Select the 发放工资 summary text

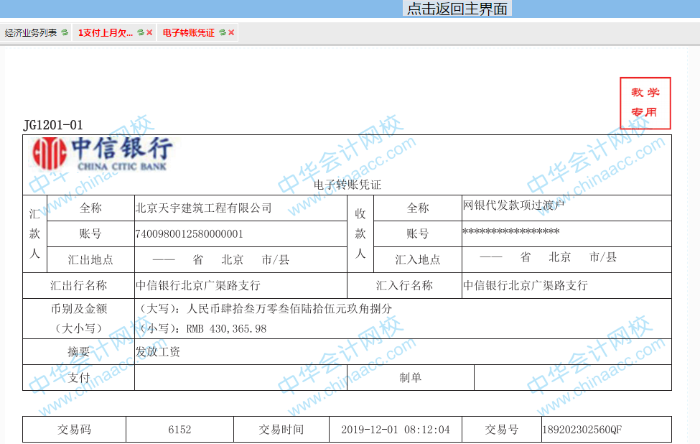pos(157,352)
